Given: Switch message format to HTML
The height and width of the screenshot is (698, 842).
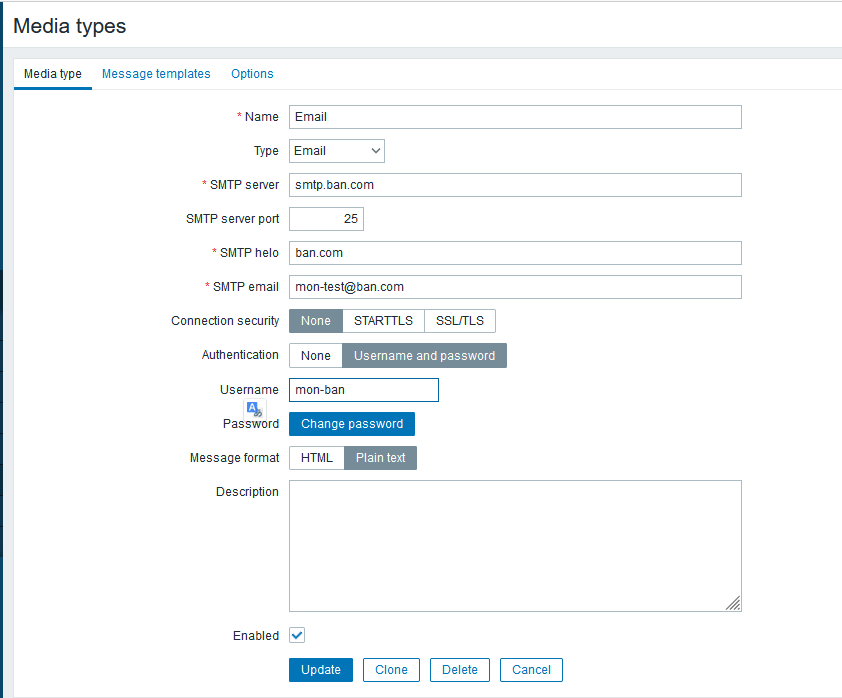Looking at the screenshot, I should click(316, 458).
